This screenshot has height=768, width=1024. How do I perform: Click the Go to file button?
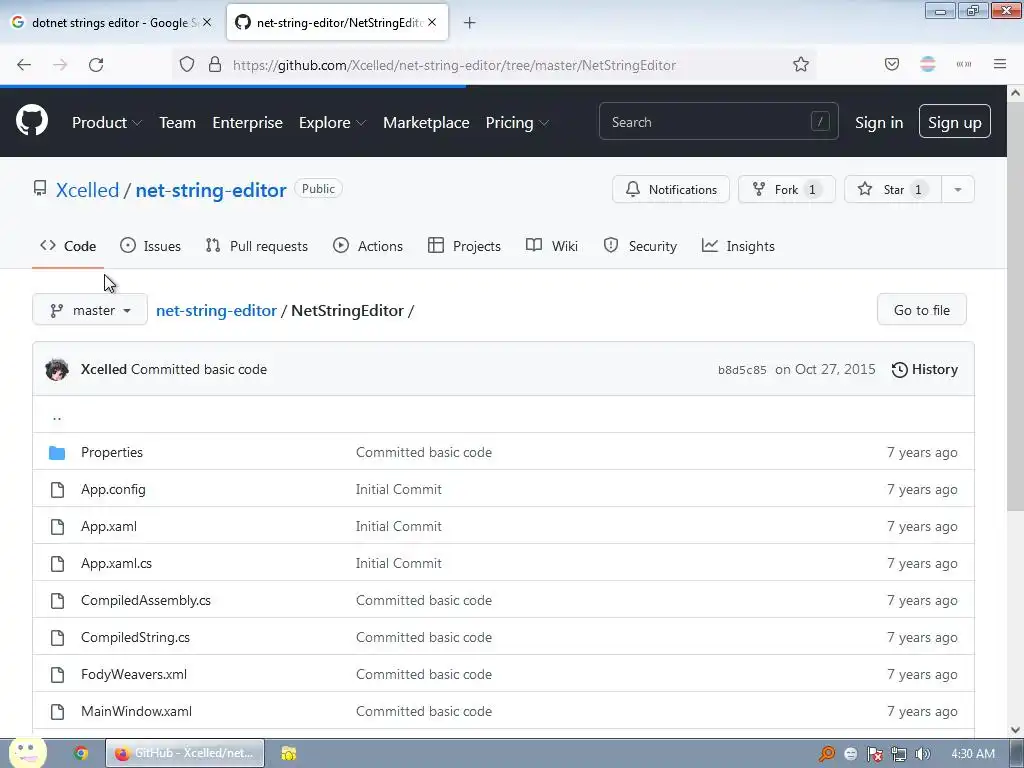pos(921,310)
